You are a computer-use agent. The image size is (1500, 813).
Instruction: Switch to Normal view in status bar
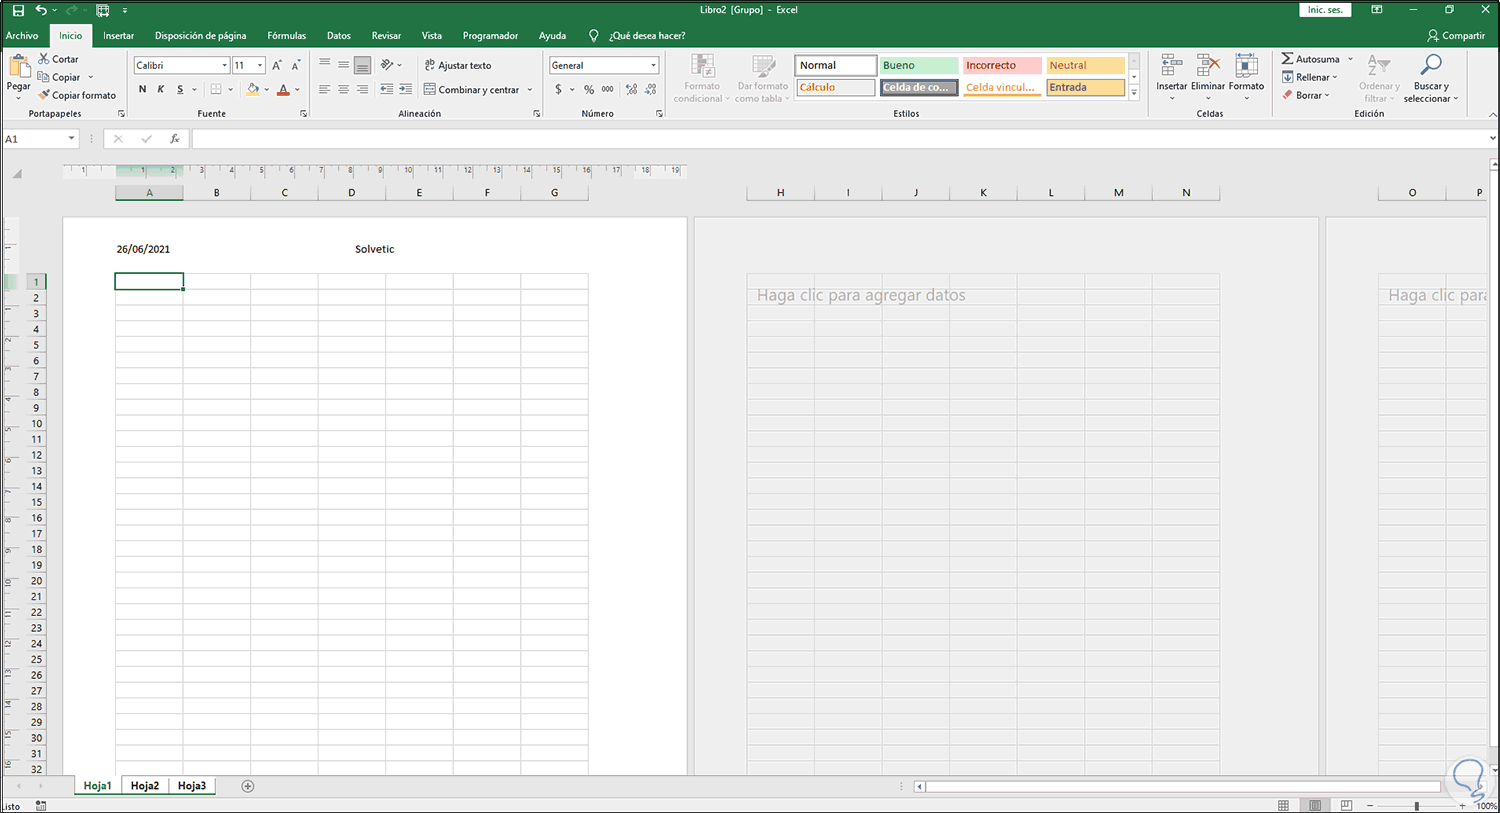click(1284, 805)
